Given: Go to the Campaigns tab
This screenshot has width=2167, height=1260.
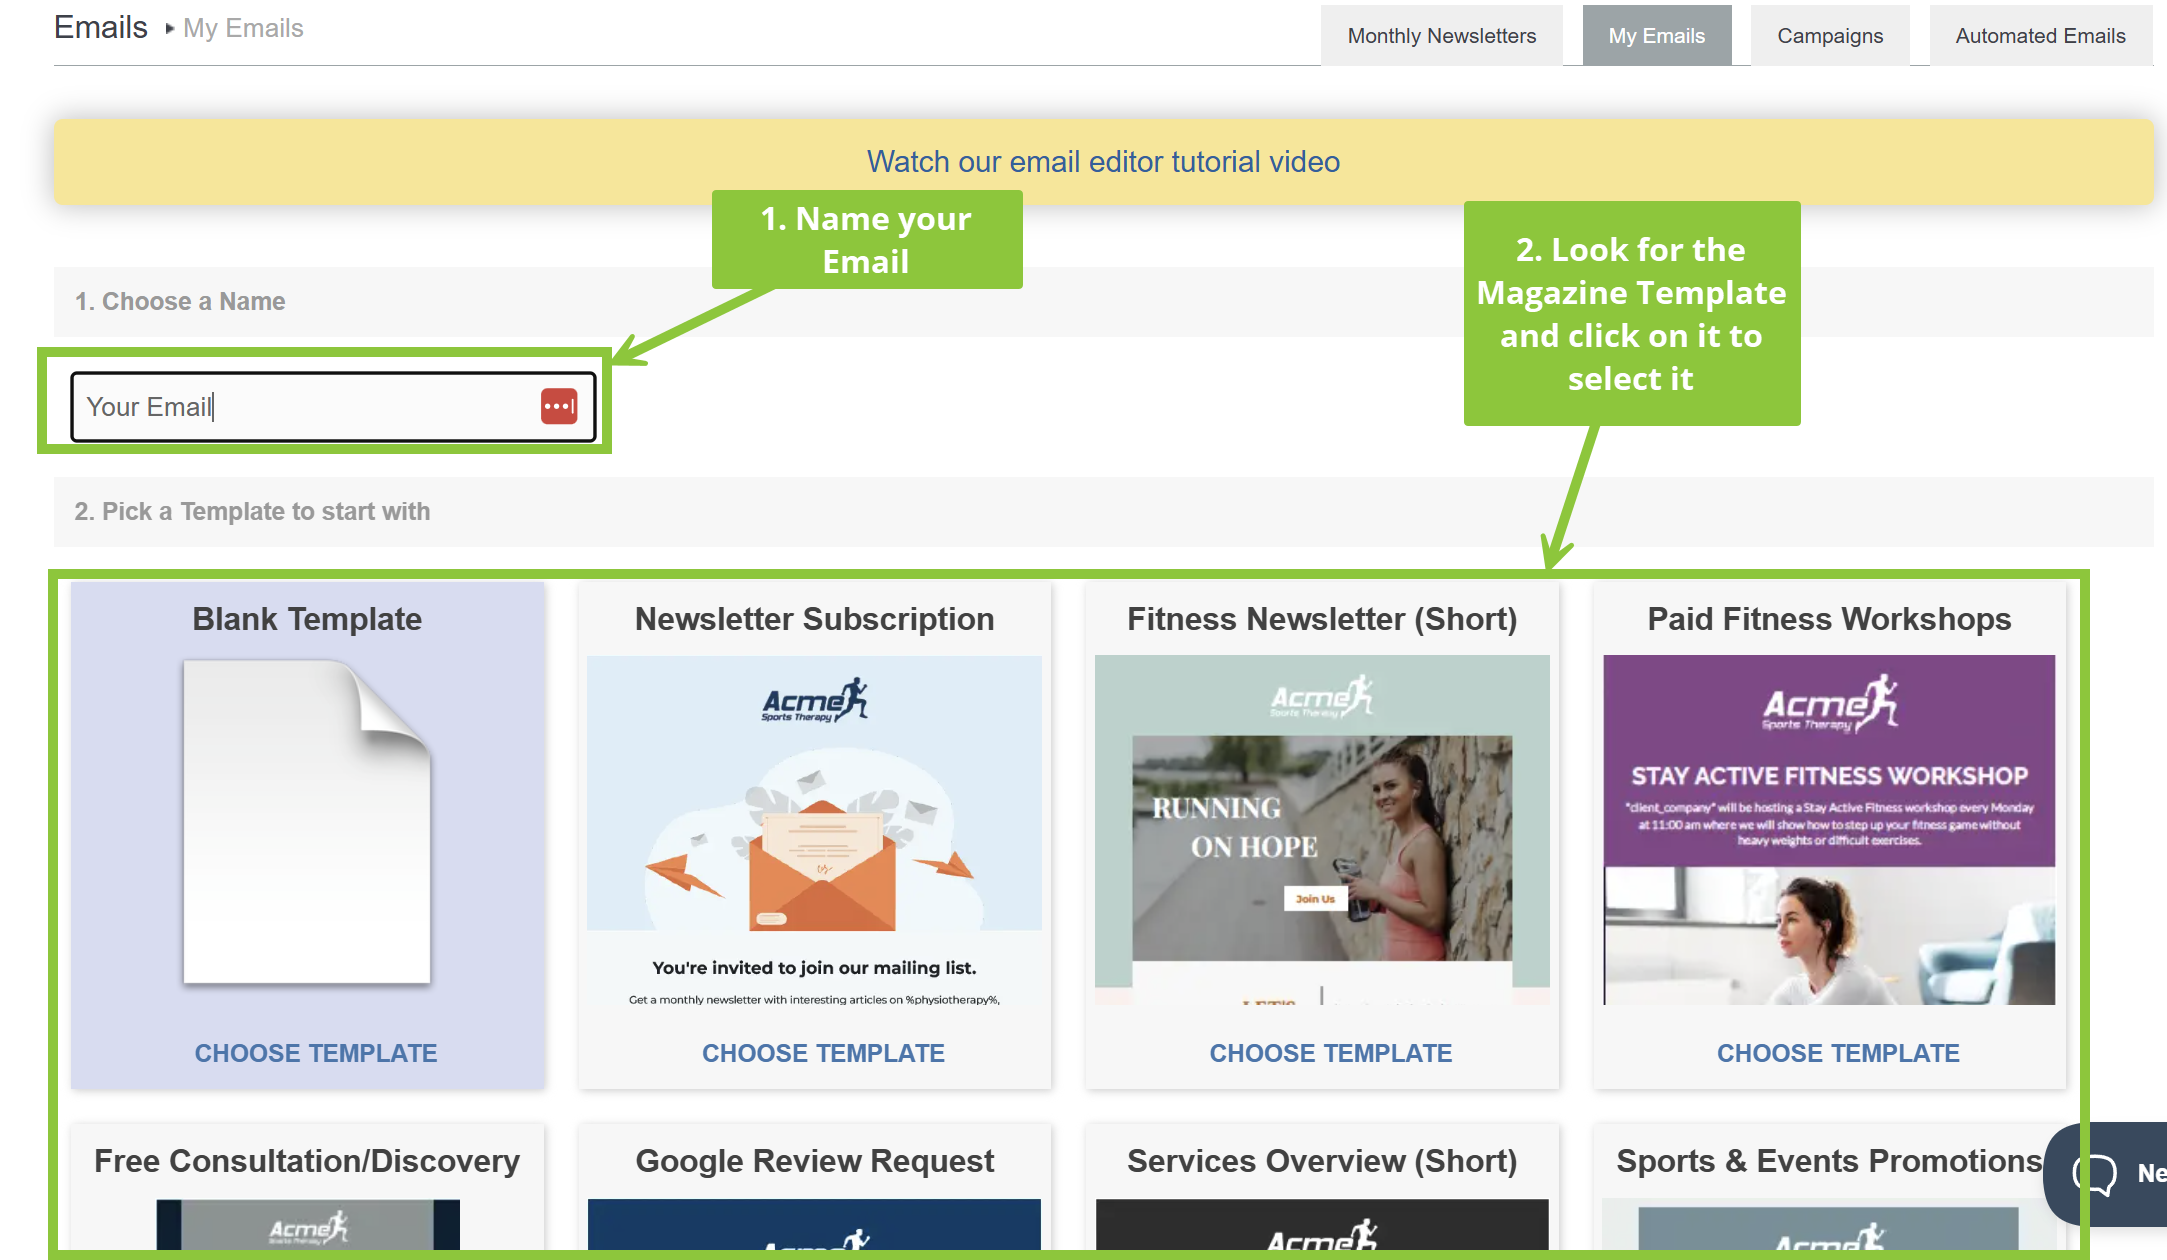Looking at the screenshot, I should point(1829,36).
